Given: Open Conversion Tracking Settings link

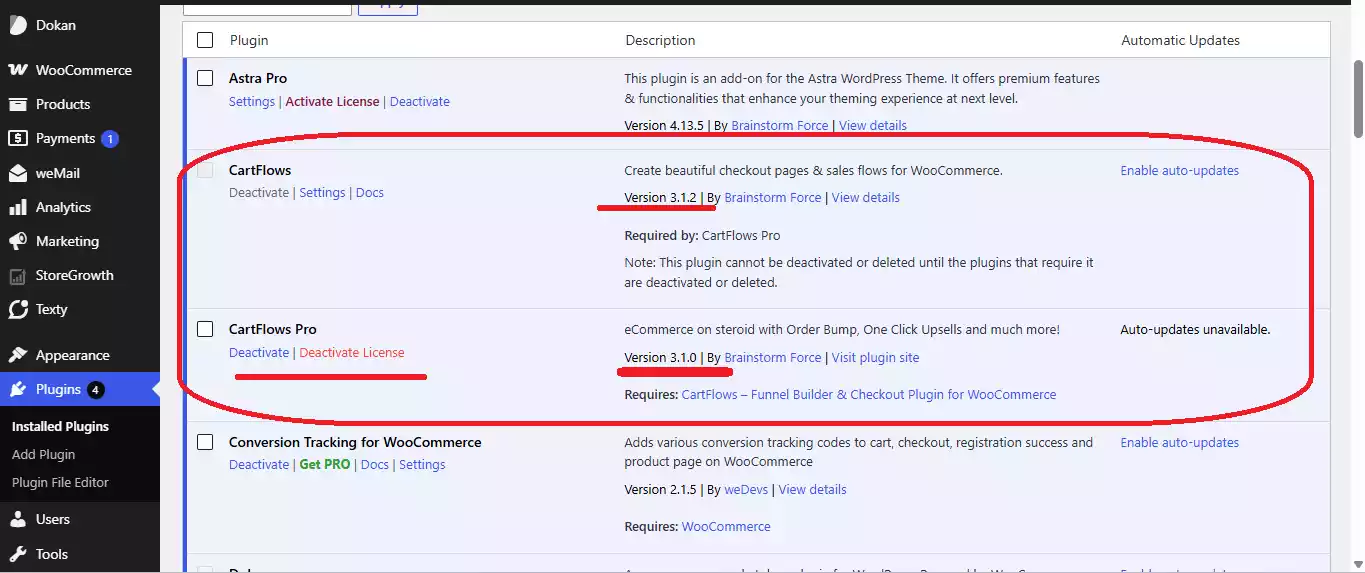Looking at the screenshot, I should coord(422,464).
